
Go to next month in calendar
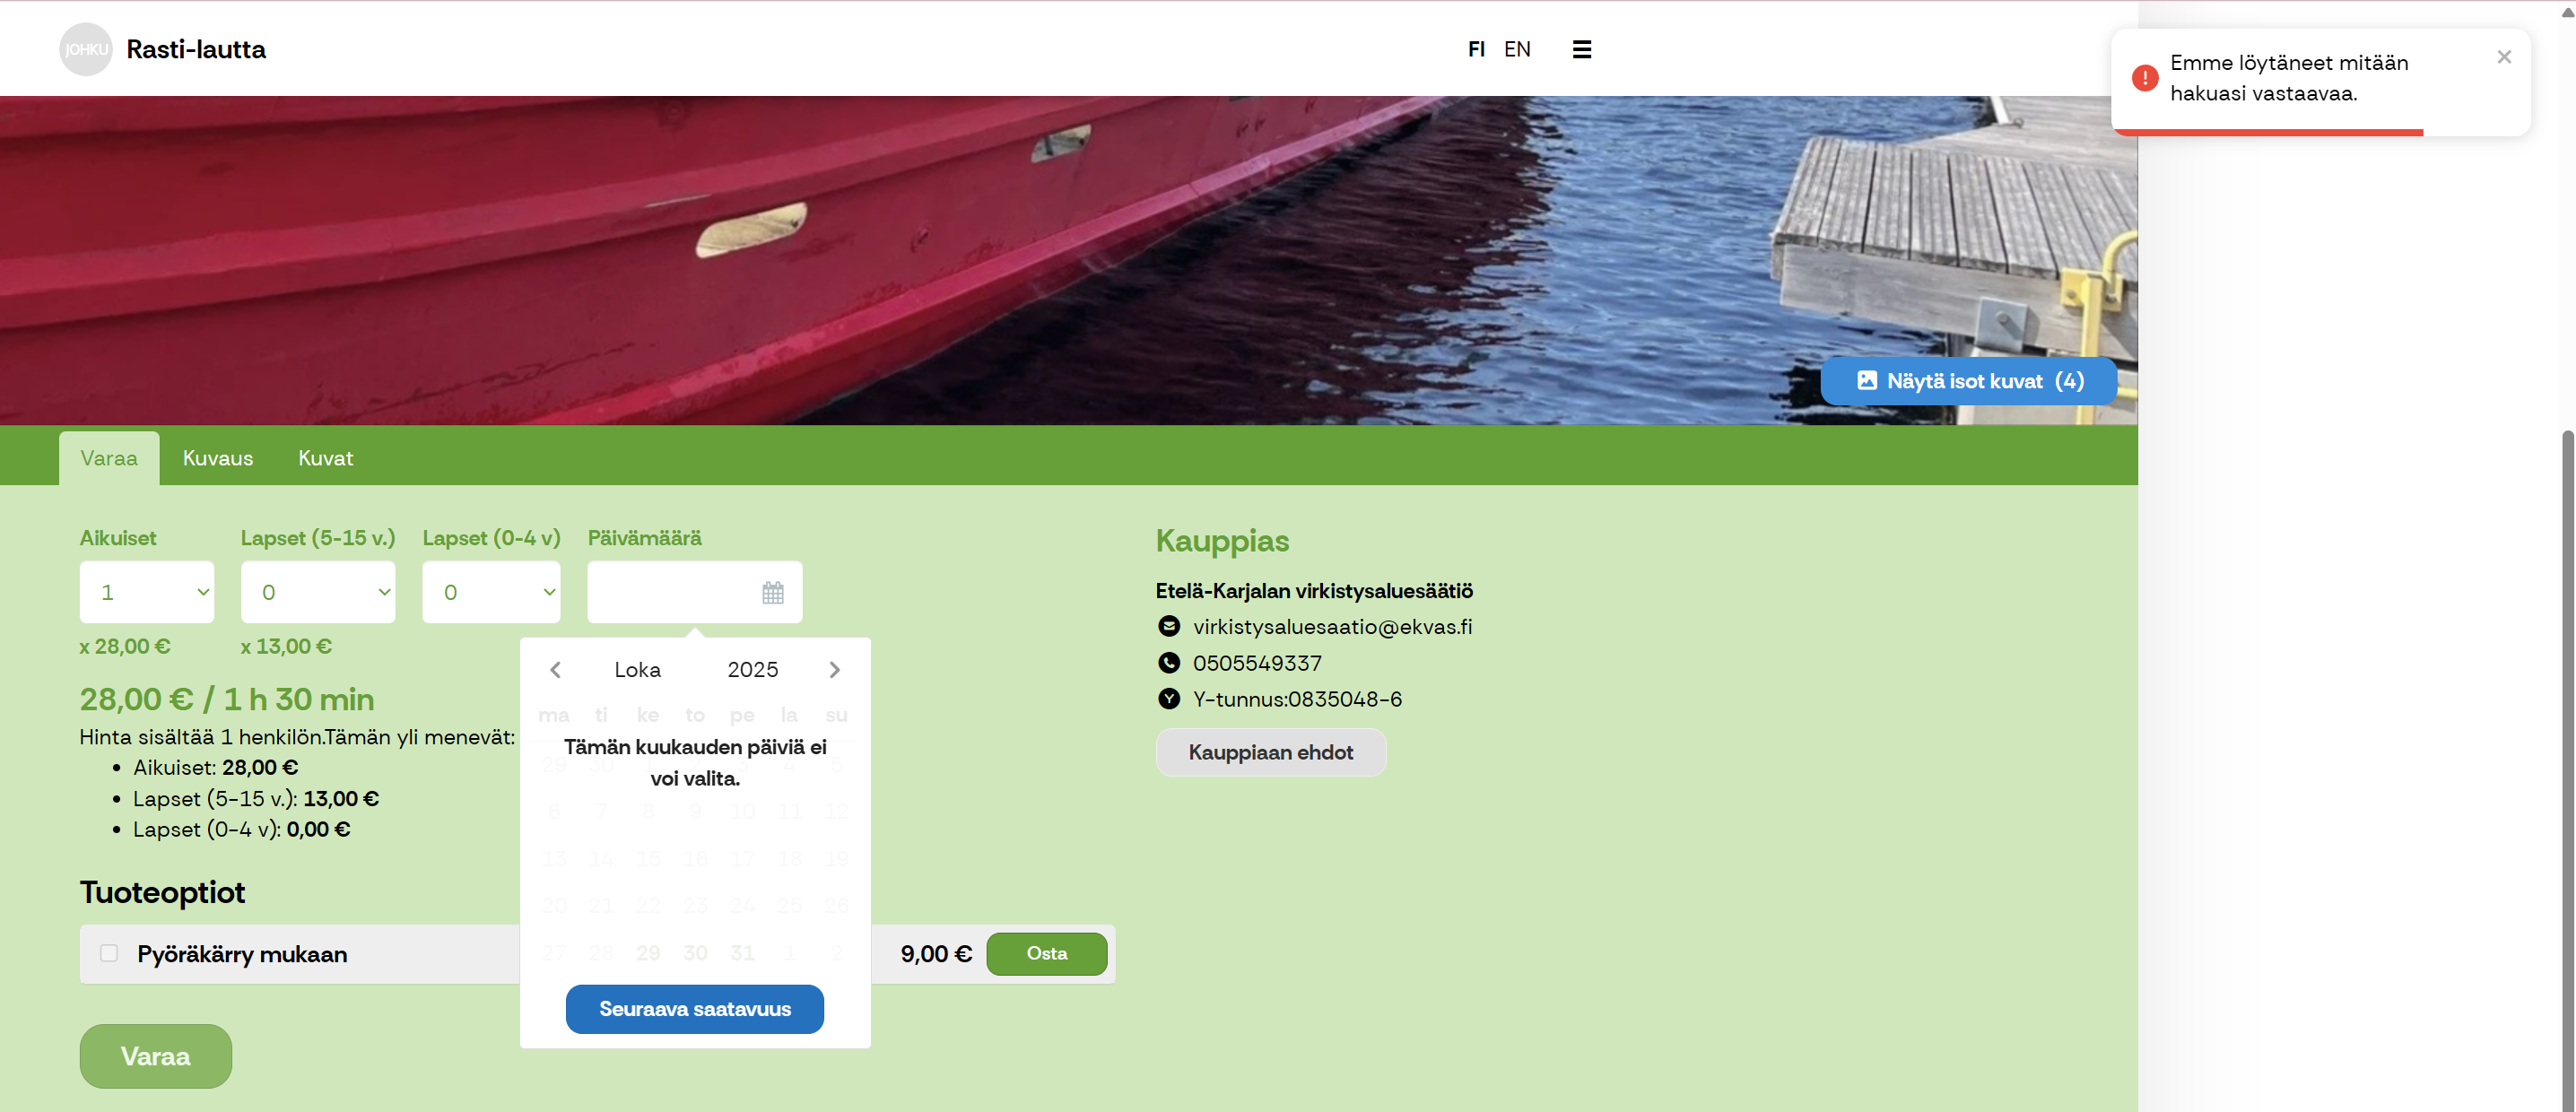coord(835,670)
